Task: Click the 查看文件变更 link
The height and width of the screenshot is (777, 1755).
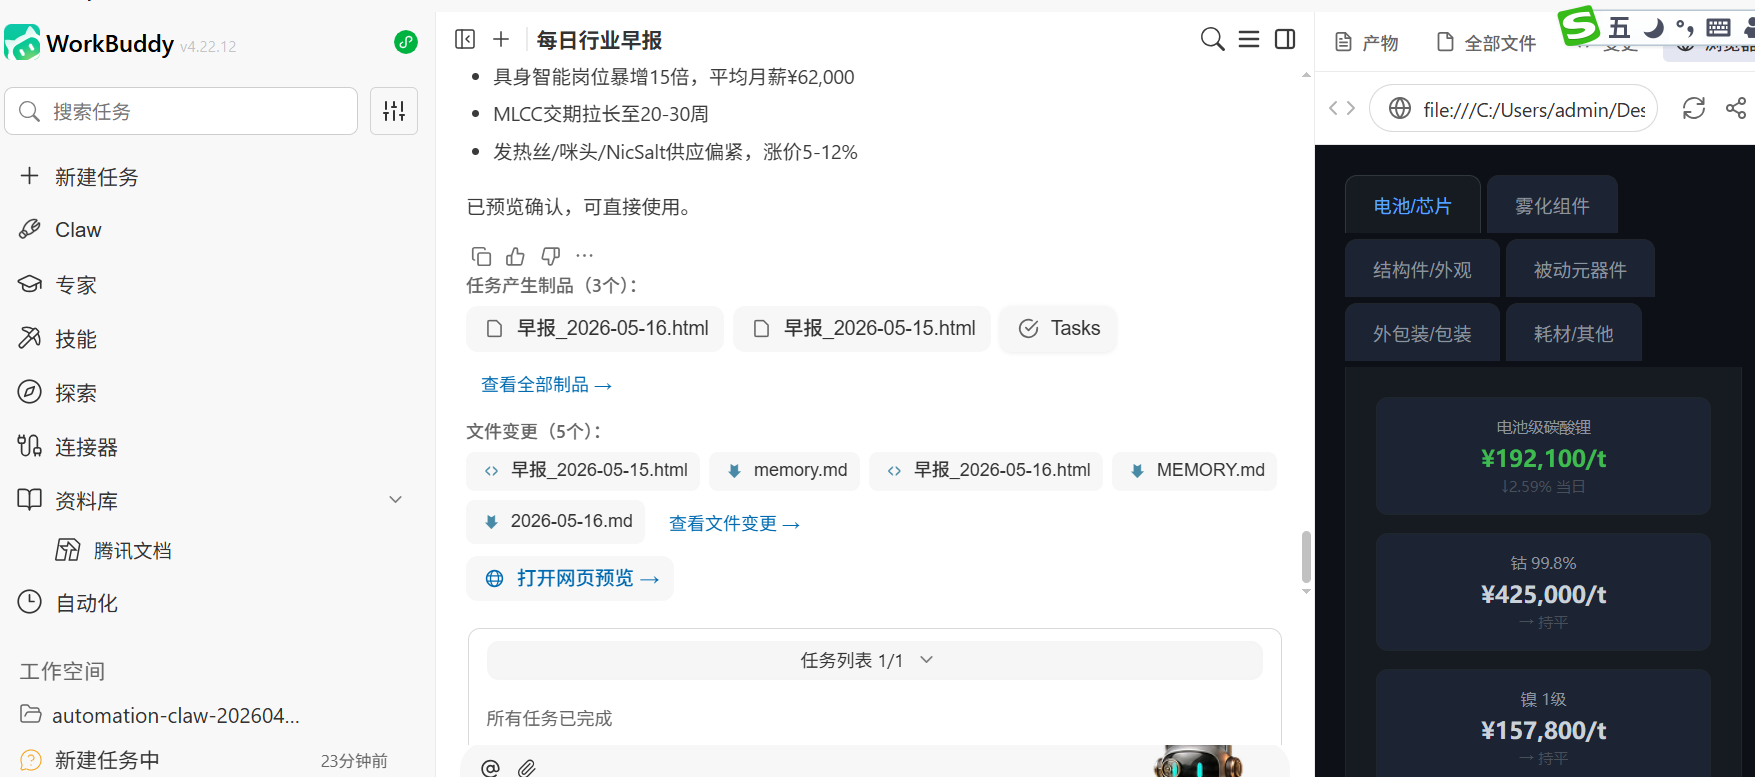Action: coord(734,524)
